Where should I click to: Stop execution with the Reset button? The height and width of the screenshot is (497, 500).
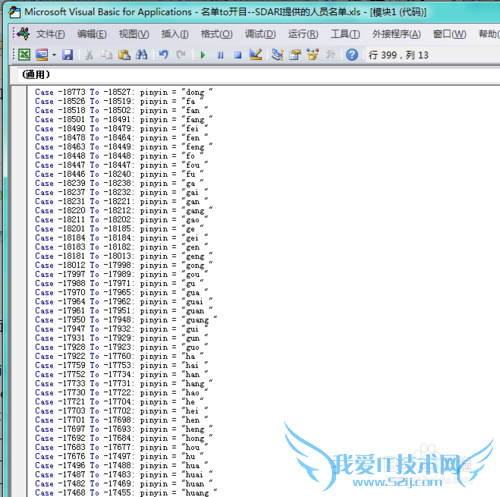point(238,55)
